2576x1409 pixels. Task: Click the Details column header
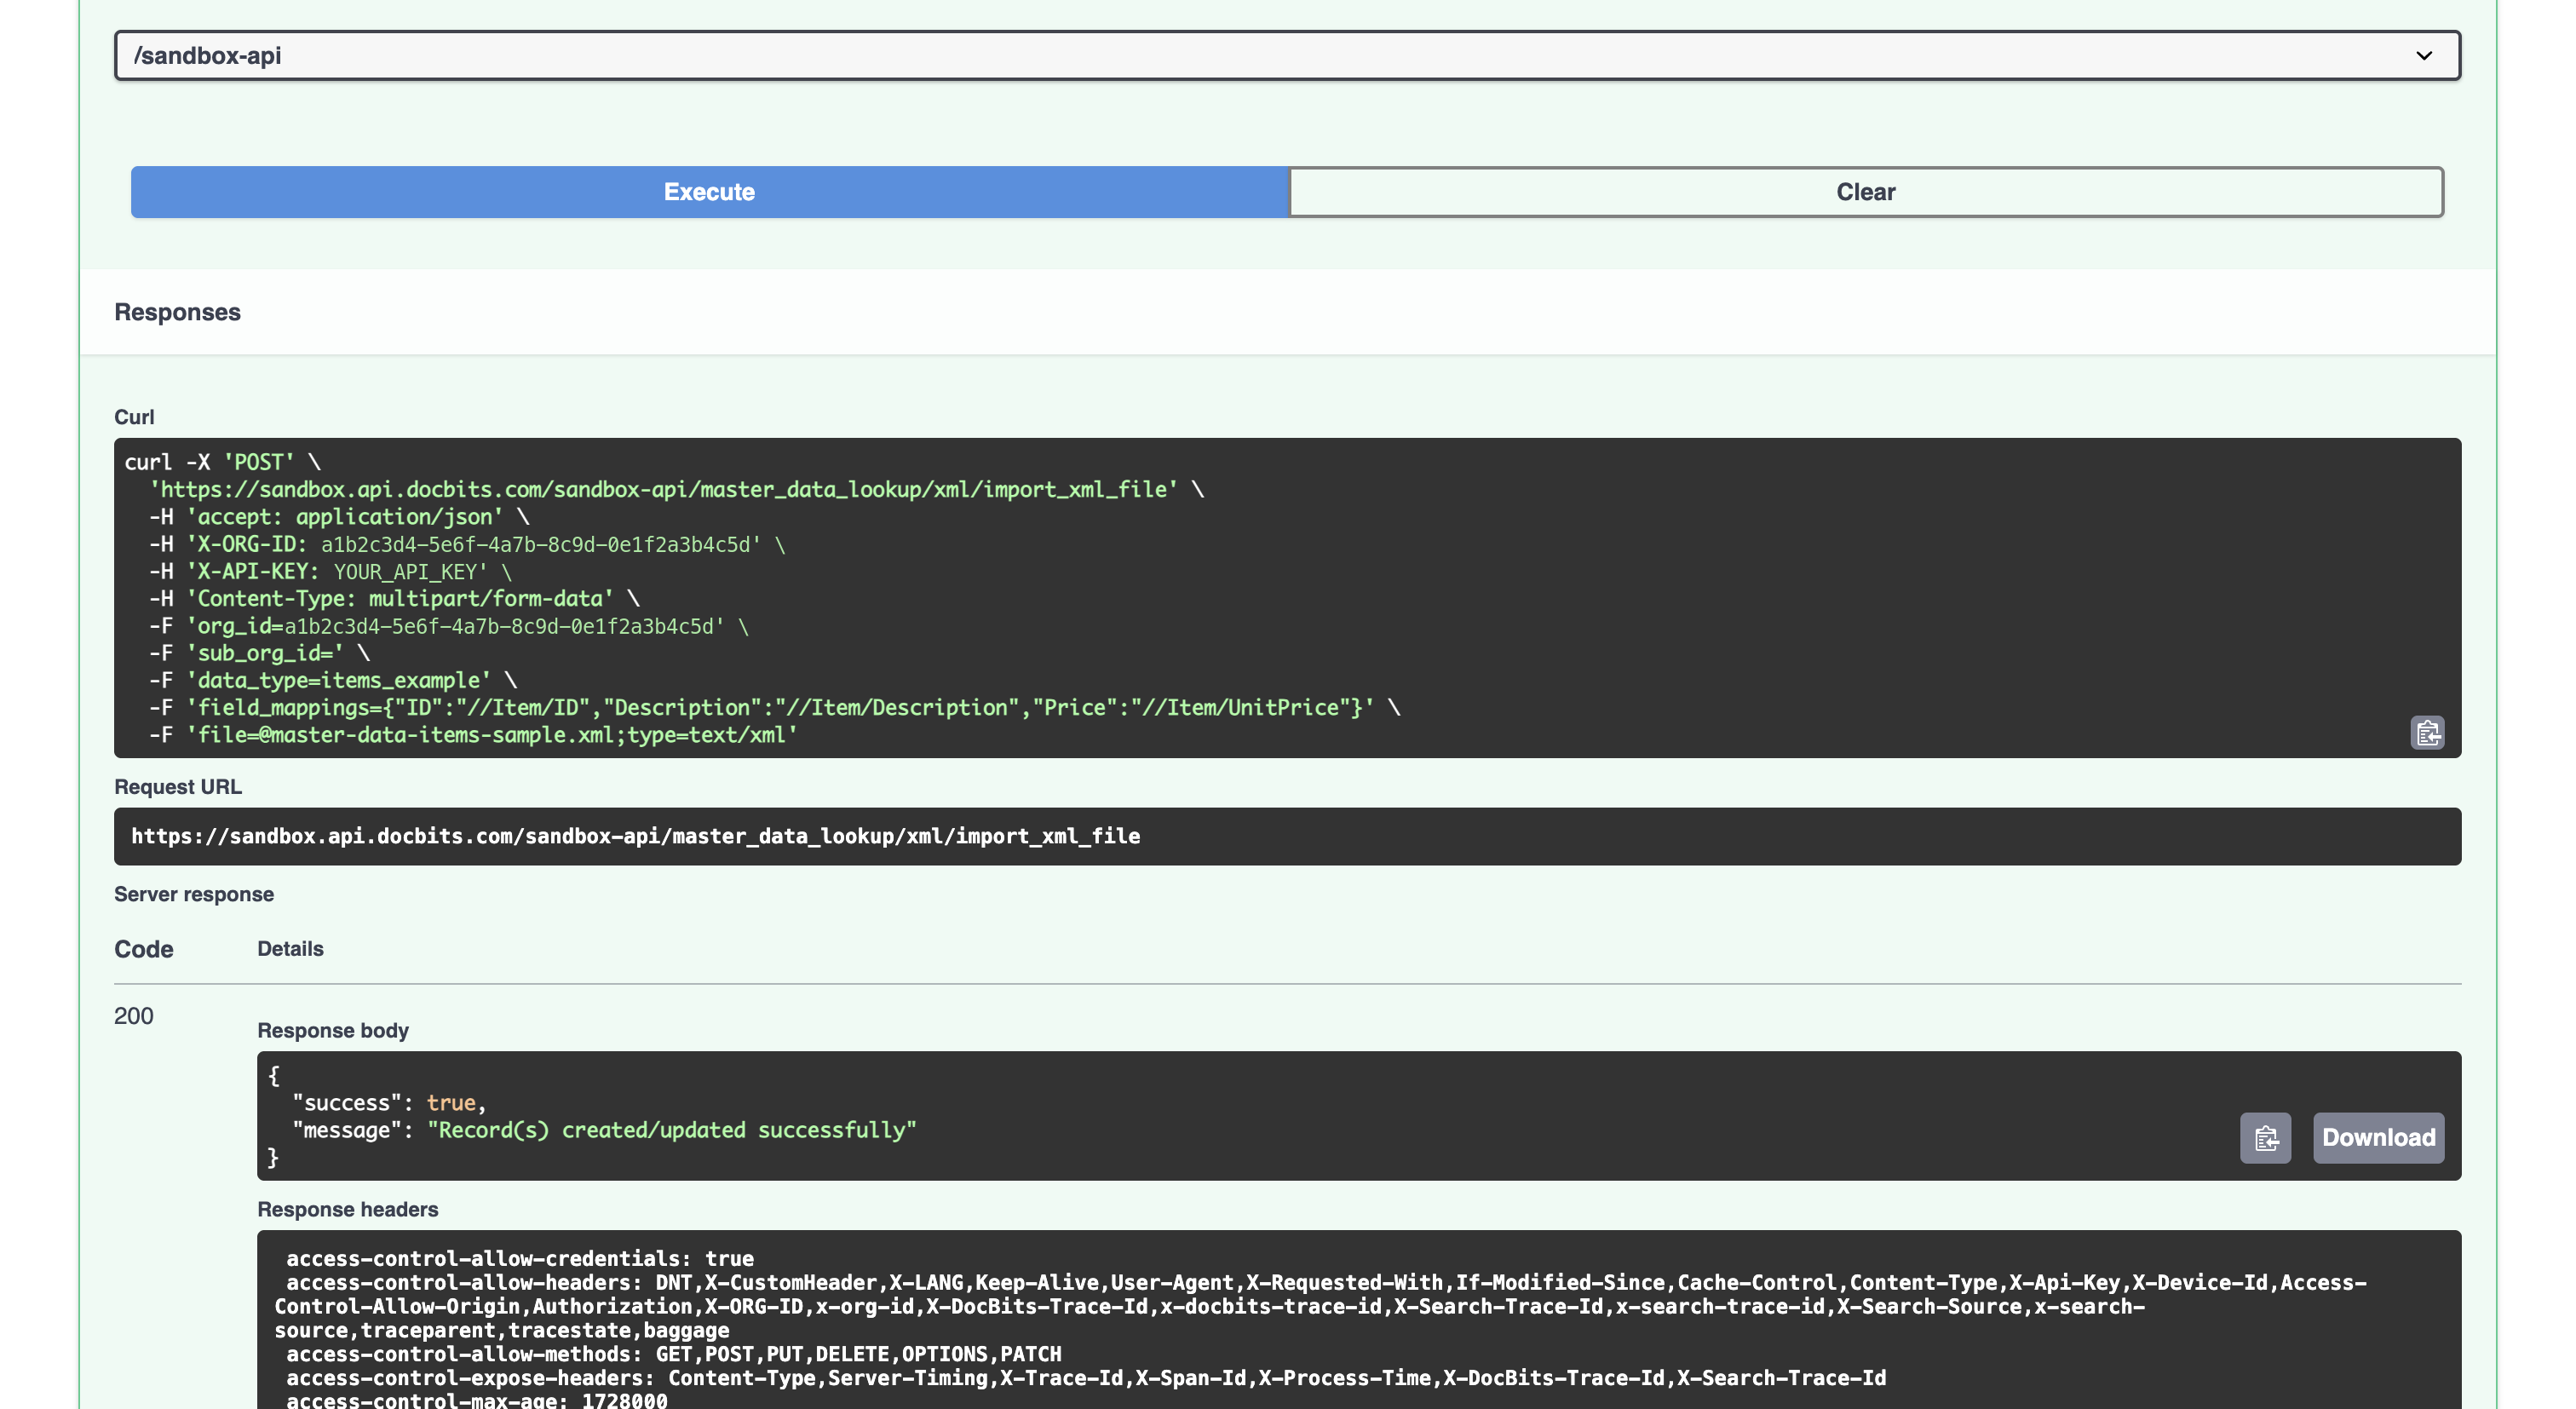tap(290, 949)
